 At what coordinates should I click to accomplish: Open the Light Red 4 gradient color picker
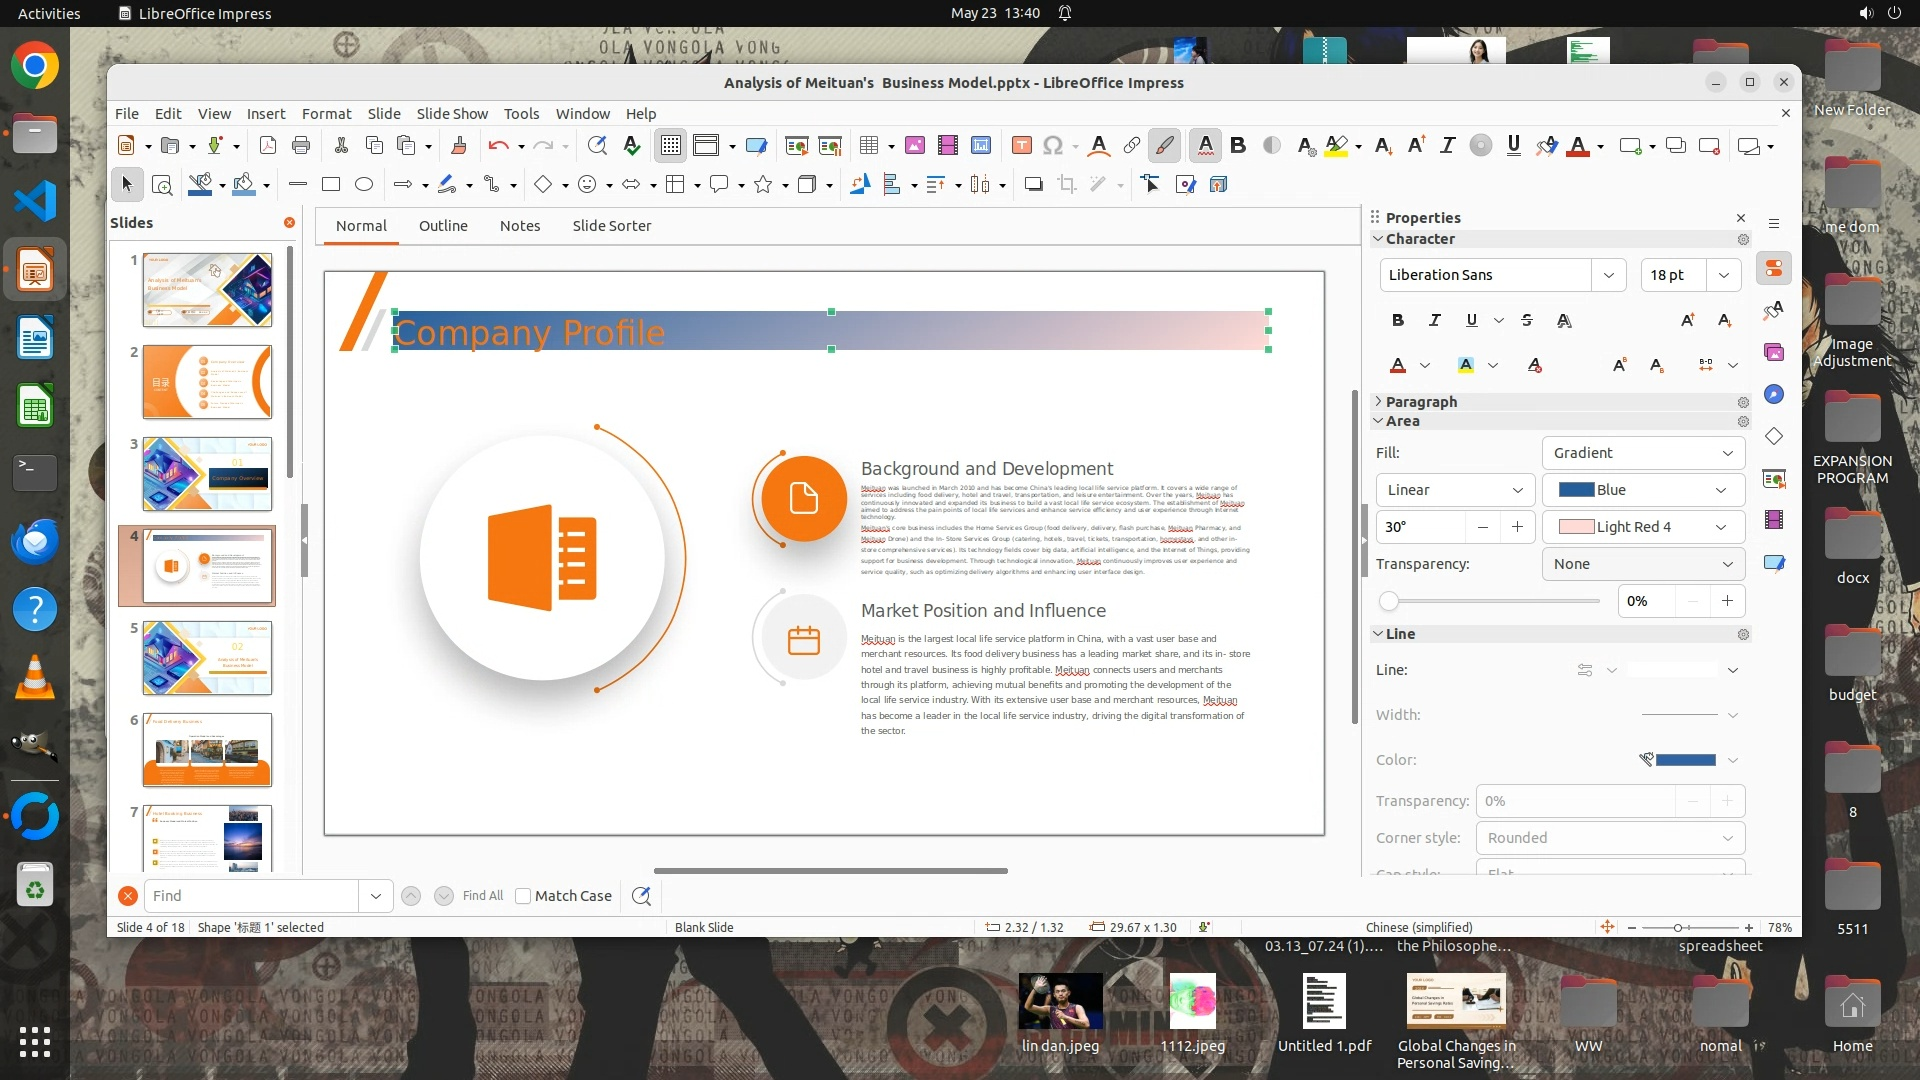tap(1643, 527)
